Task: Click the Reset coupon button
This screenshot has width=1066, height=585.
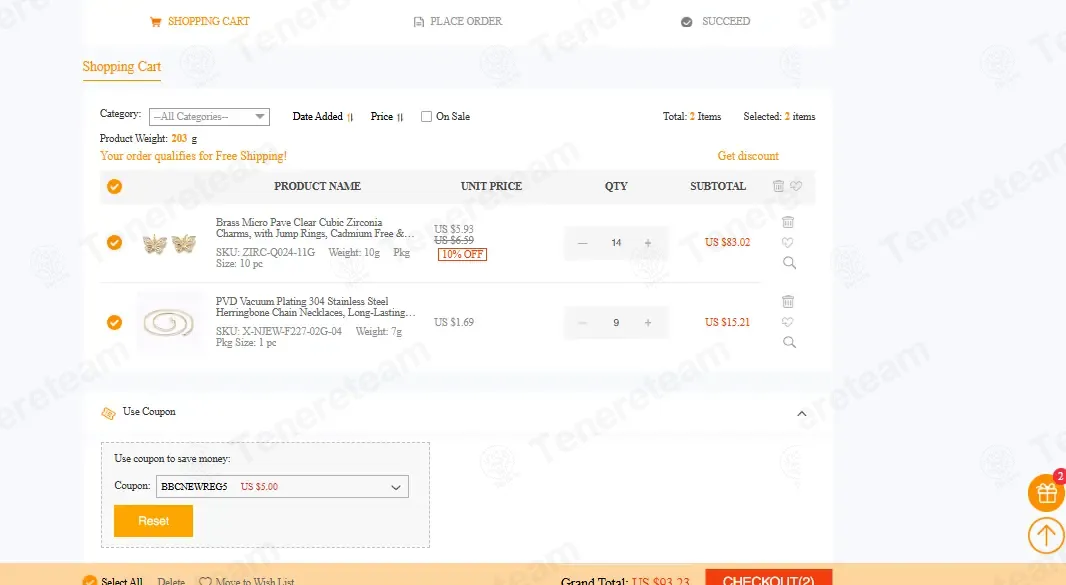Action: (154, 521)
